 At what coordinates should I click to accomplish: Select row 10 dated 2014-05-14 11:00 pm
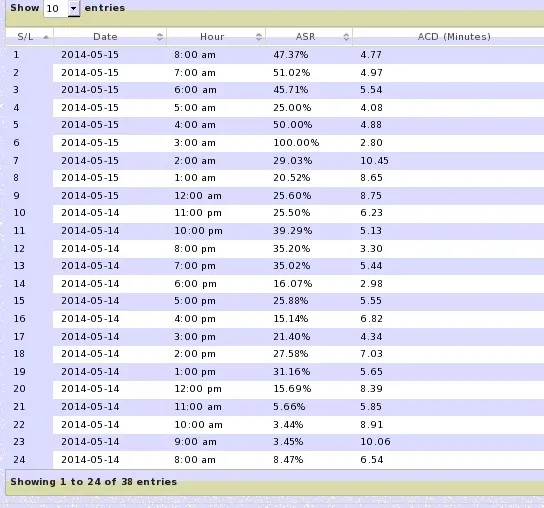275,213
